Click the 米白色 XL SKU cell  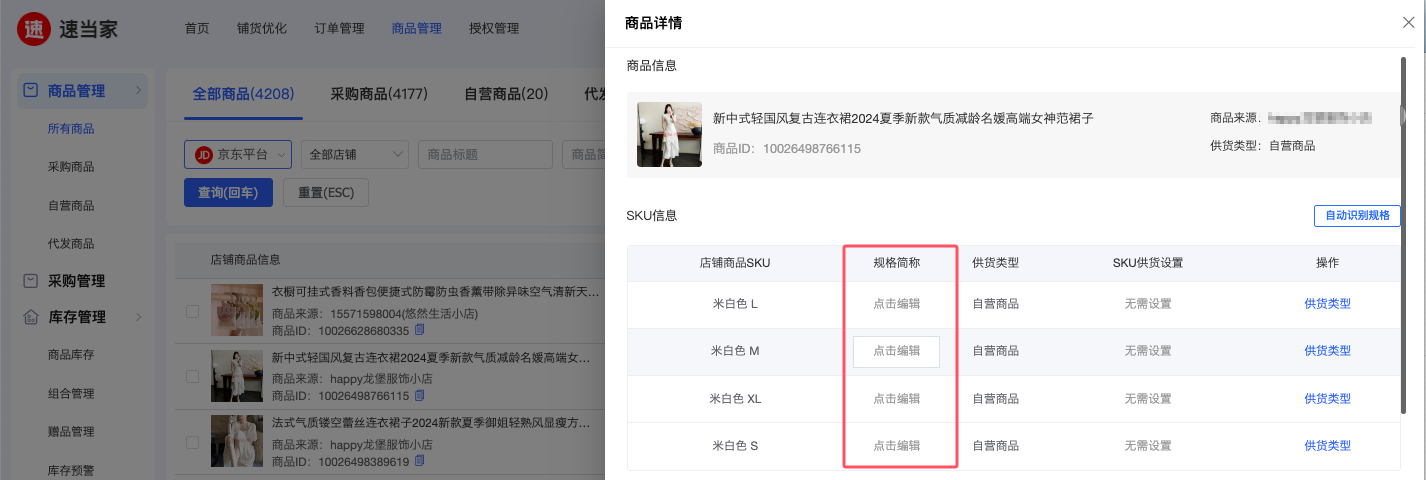click(735, 399)
